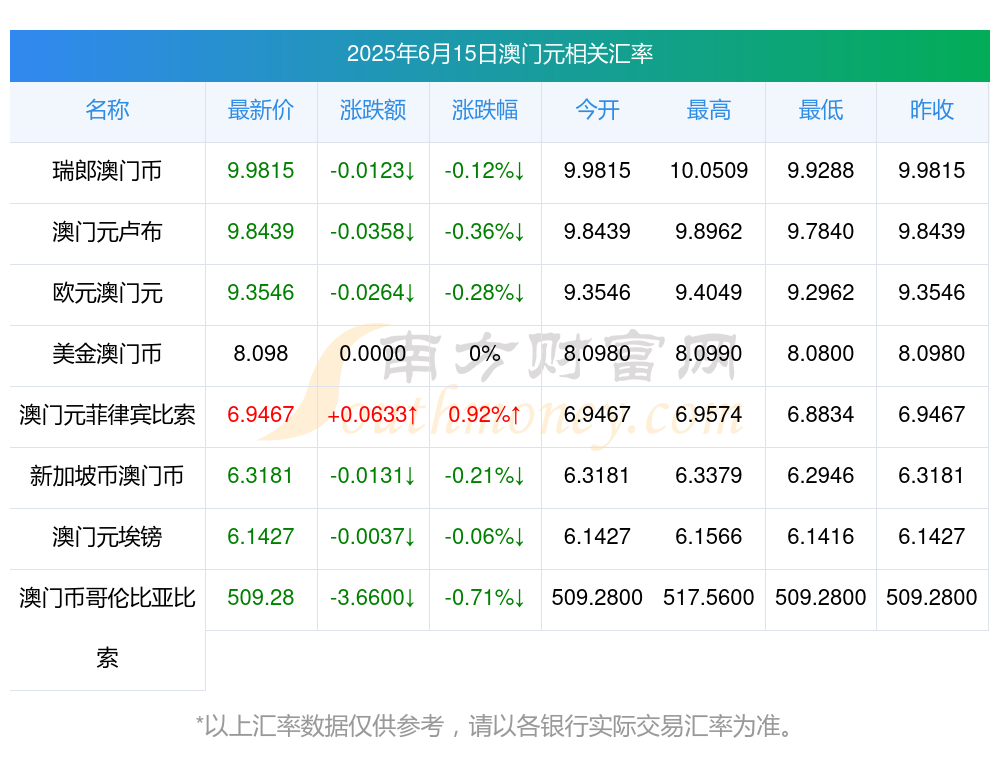Viewport: 1000px width, 757px height.
Task: Click the disclaimer text below the table
Action: pos(494,726)
